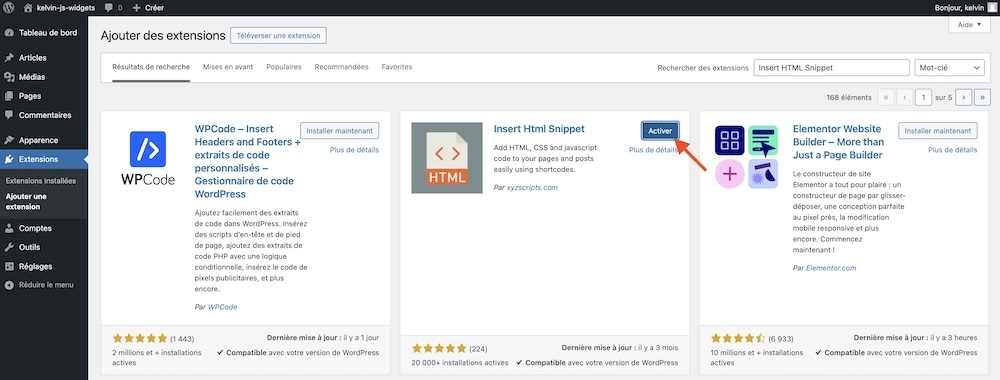The width and height of the screenshot is (1000, 380).
Task: Click the Extensions plug icon
Action: [x=9, y=159]
